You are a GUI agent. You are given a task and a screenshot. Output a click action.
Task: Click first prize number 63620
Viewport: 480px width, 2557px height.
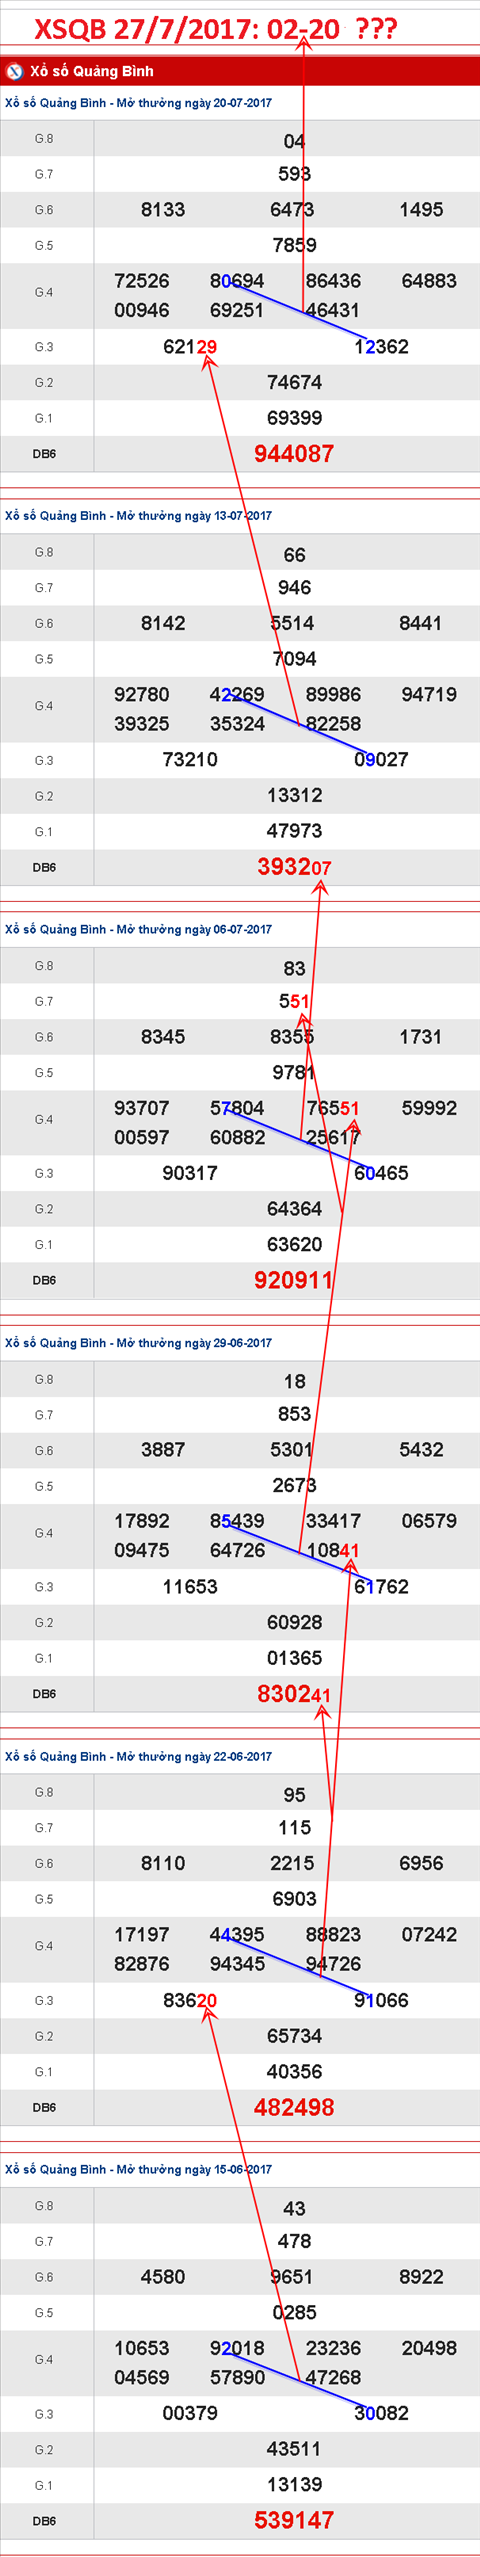coord(294,1244)
